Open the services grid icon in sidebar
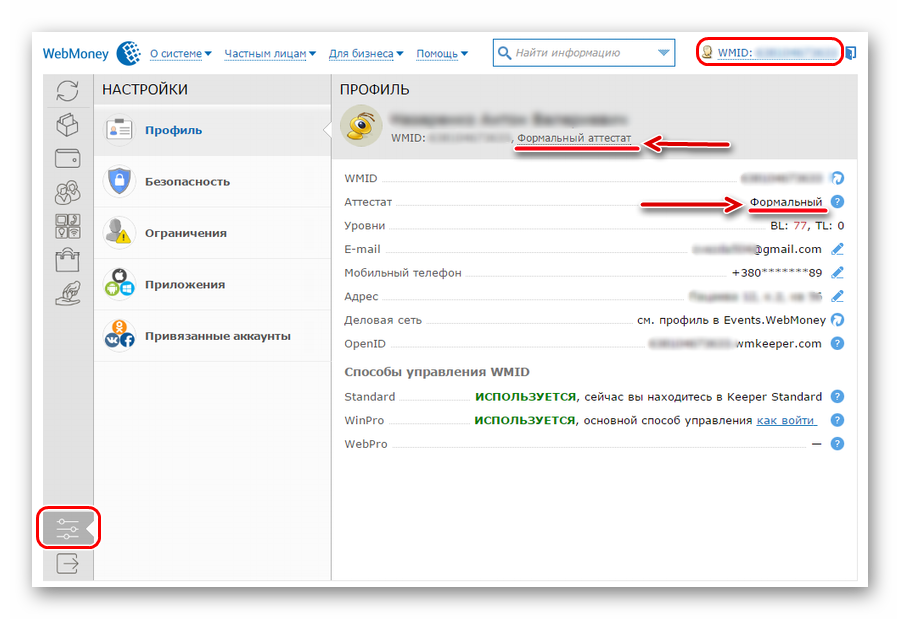 click(67, 226)
